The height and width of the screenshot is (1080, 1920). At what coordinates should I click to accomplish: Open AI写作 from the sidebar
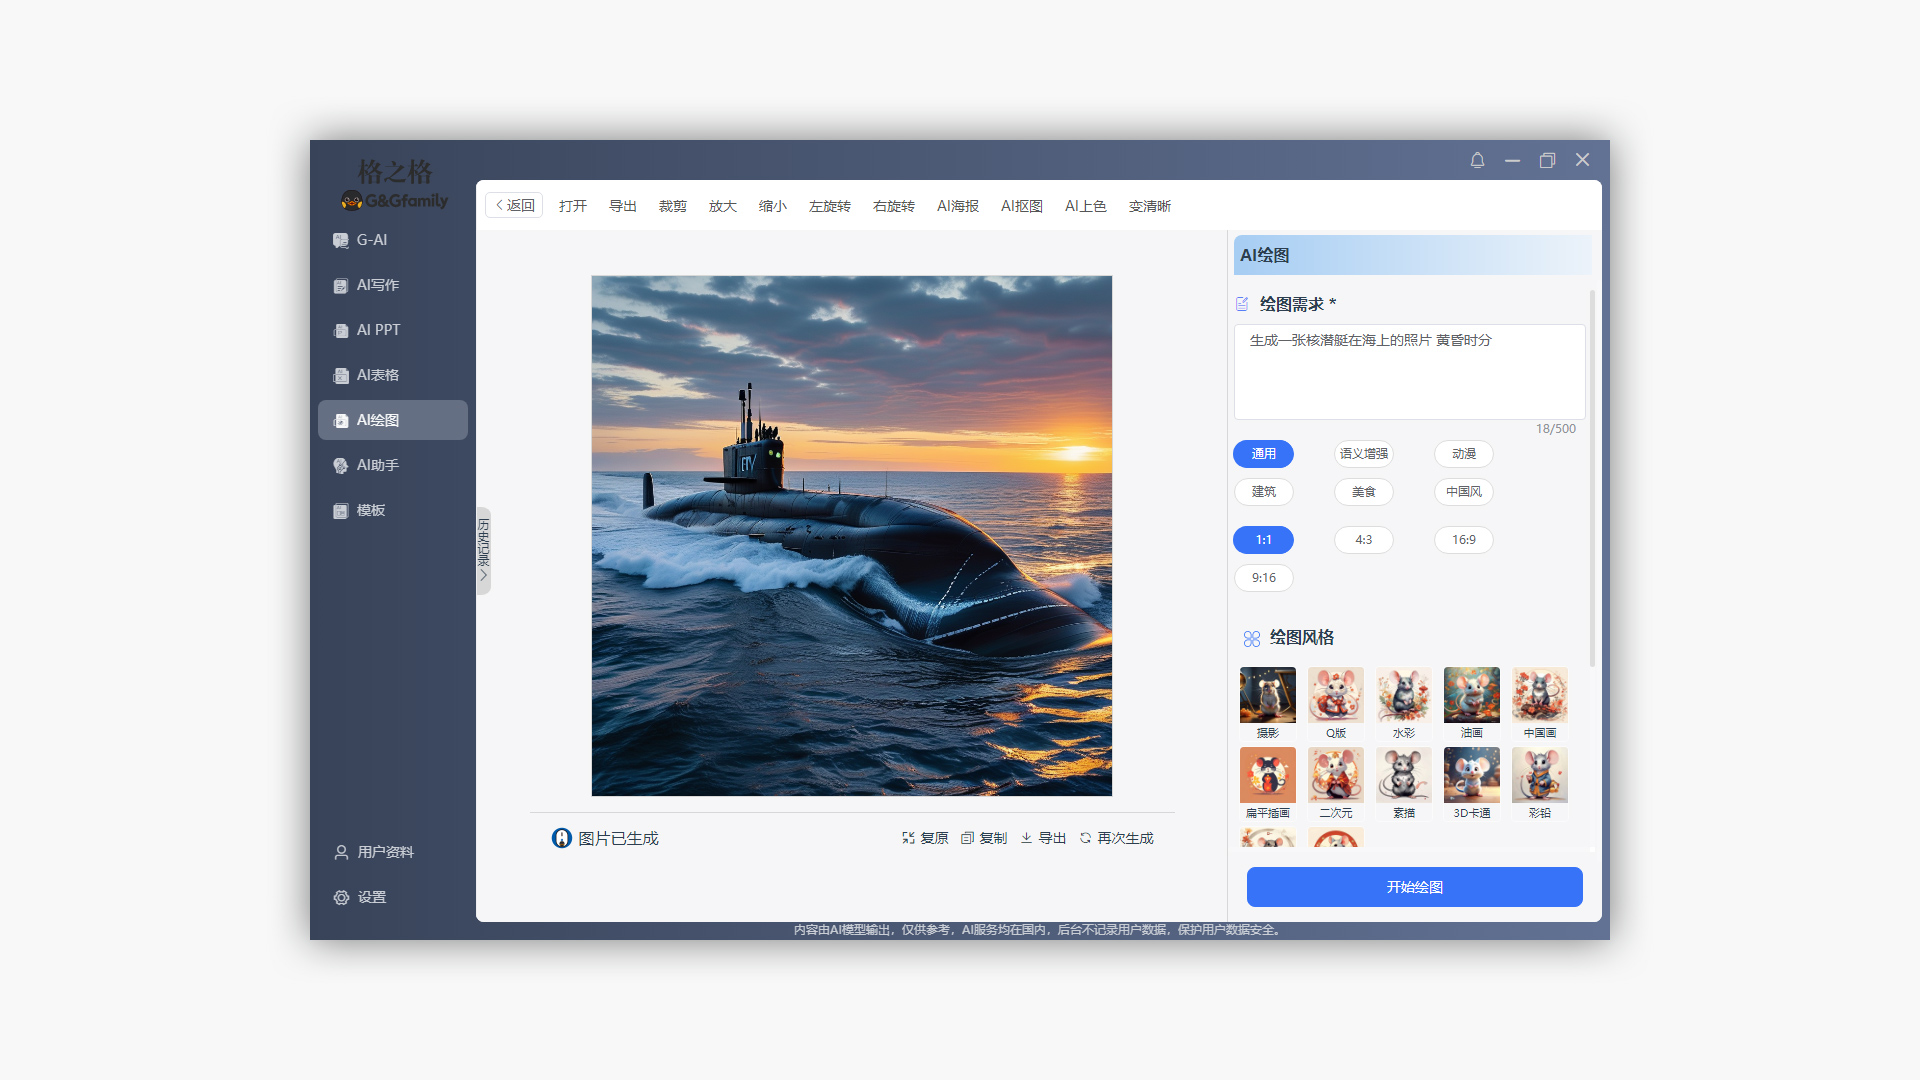(x=377, y=285)
